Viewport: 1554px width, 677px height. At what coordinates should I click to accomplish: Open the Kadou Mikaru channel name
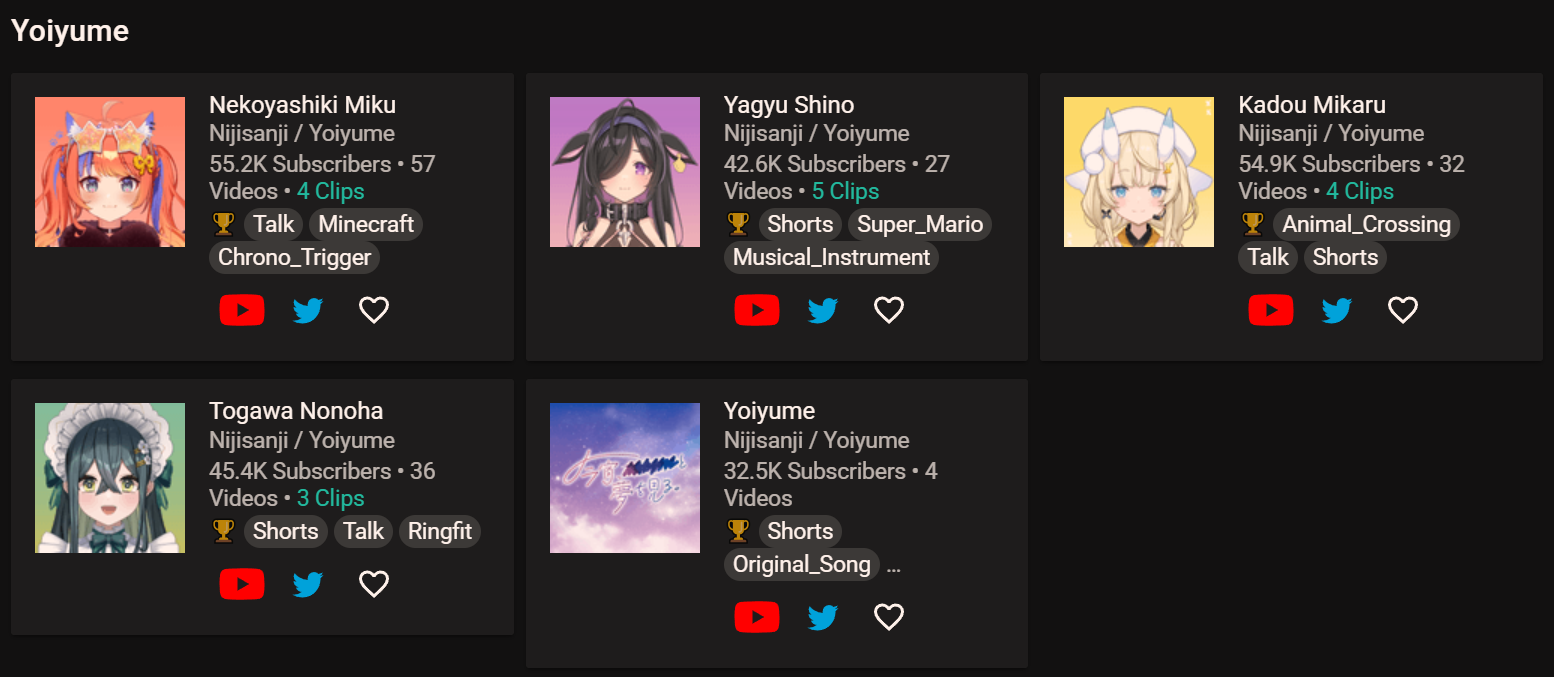[1312, 105]
